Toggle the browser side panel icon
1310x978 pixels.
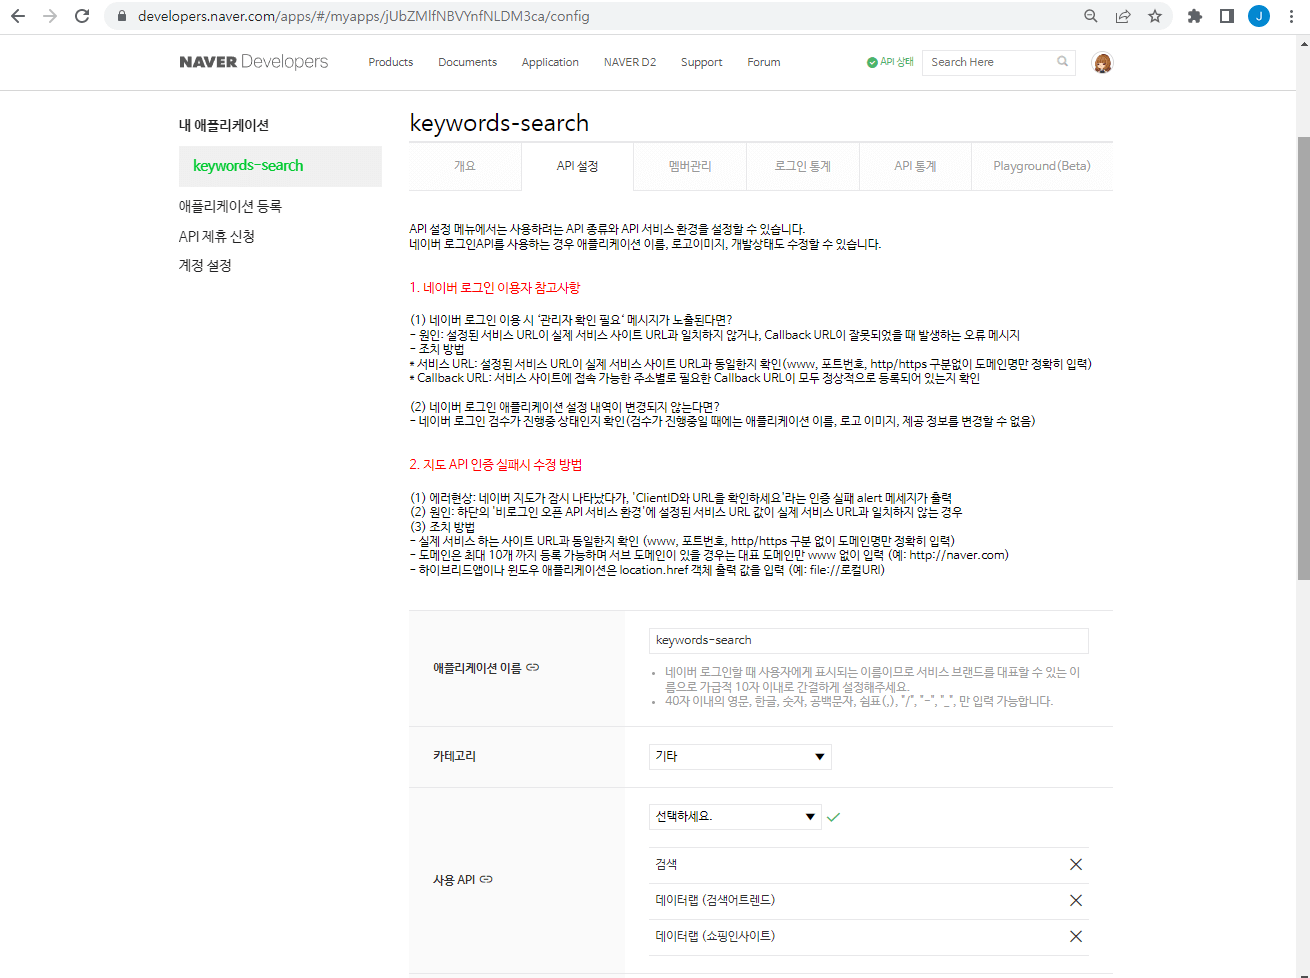click(x=1227, y=16)
